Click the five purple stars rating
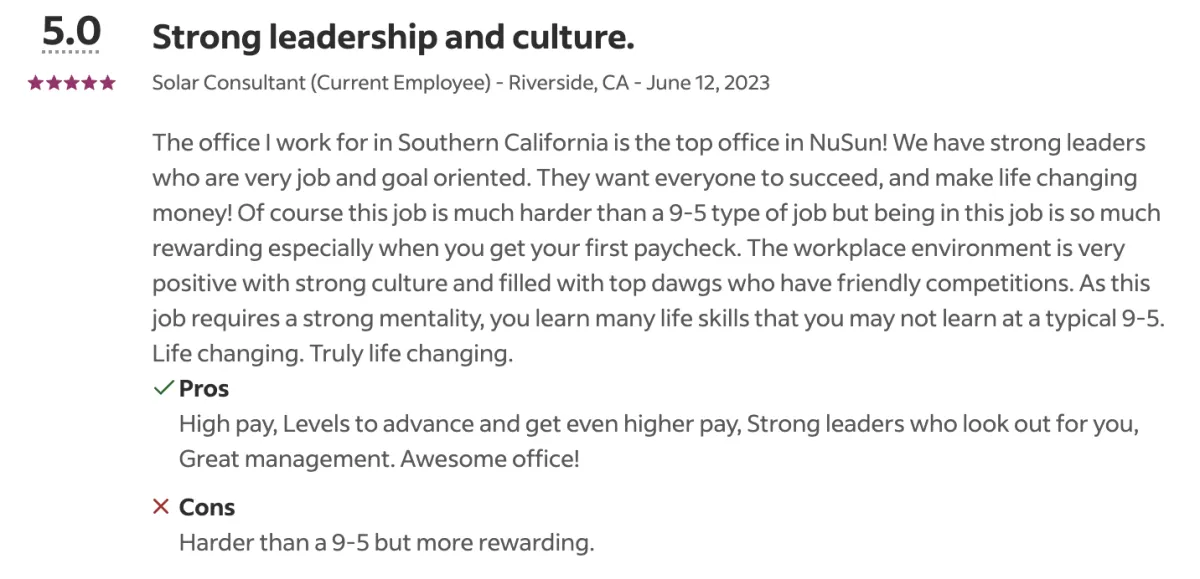 pos(72,84)
